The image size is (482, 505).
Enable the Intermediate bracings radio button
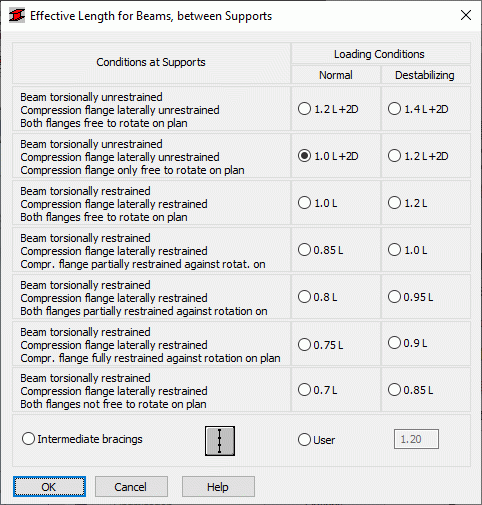tap(82, 439)
